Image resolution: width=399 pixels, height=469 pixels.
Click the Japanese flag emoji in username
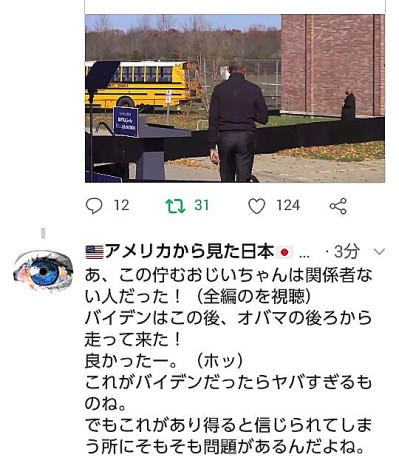284,252
